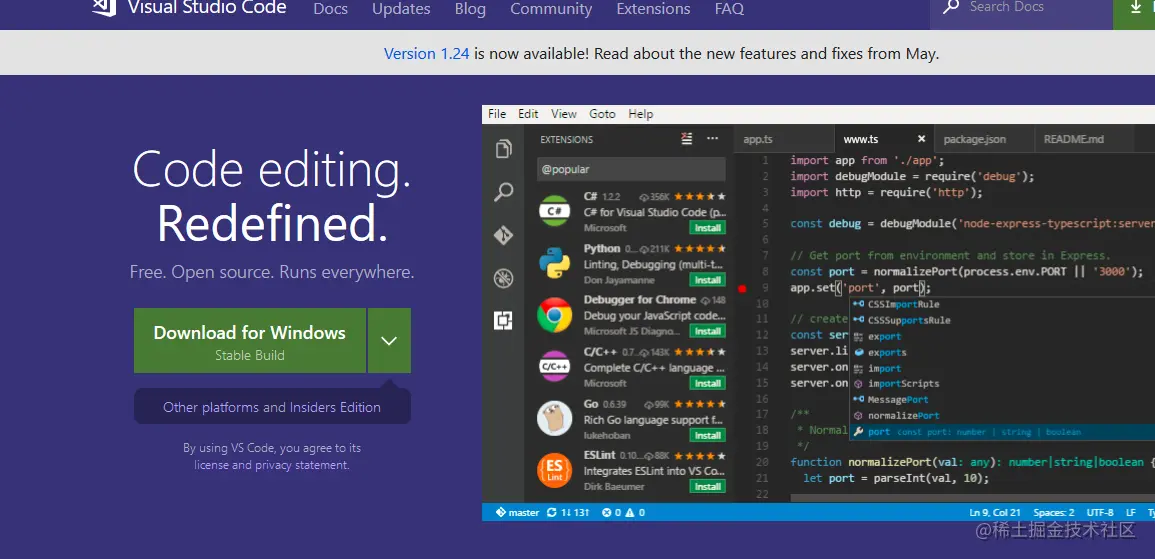Open the Blog navigation item
The height and width of the screenshot is (559, 1155).
[470, 10]
